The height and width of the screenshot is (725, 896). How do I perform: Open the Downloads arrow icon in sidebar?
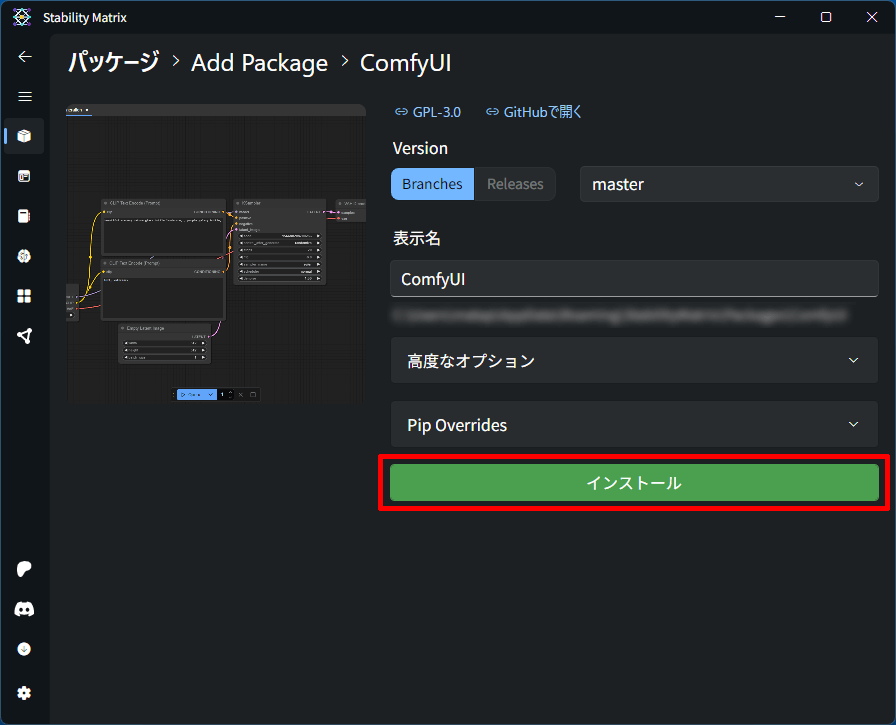point(24,649)
